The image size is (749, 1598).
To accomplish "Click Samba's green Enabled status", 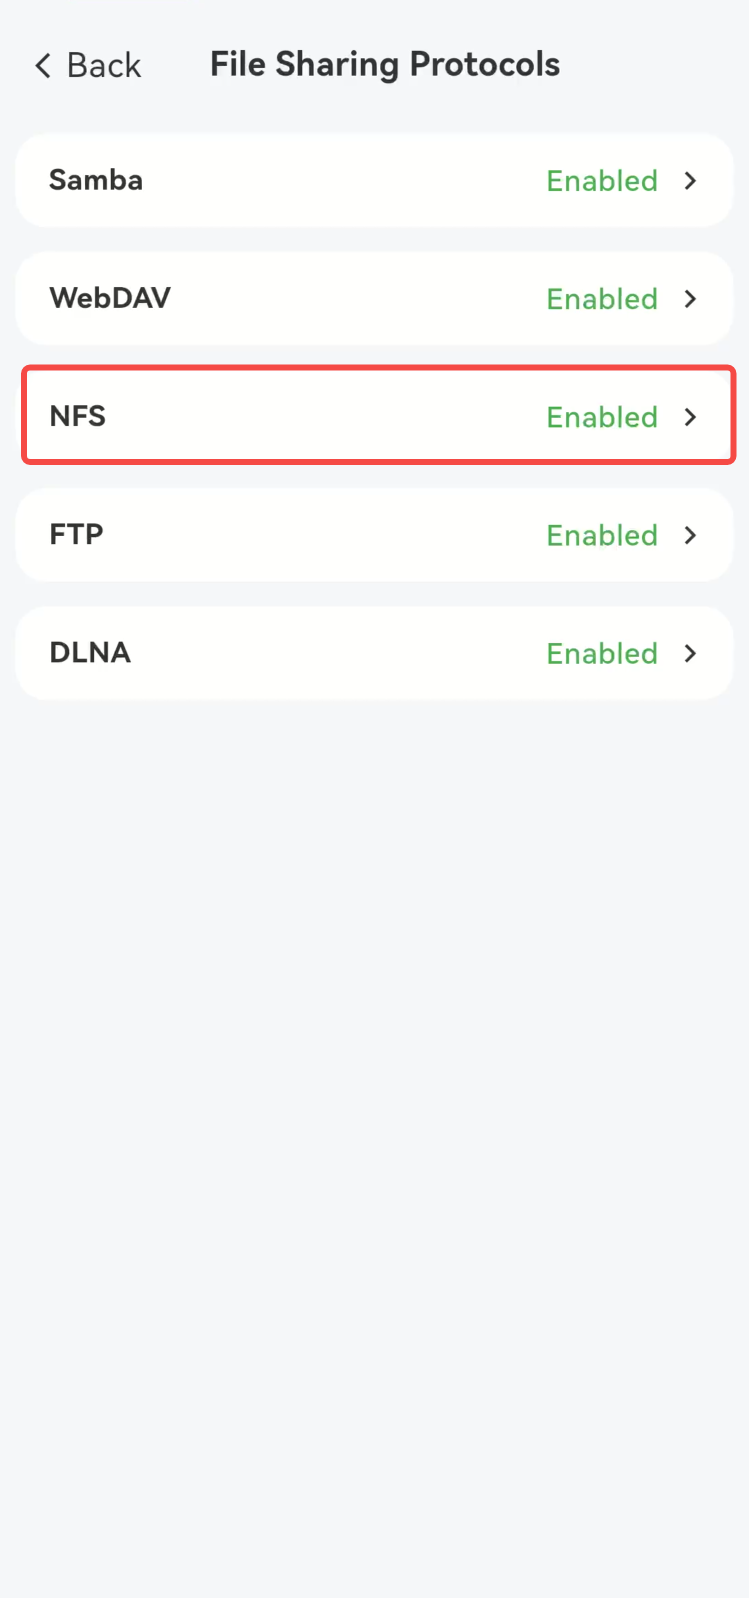I will (602, 181).
